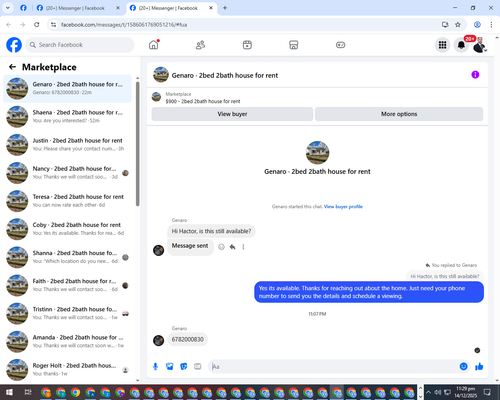
Task: Open more menu beside Message sent
Action: (243, 247)
